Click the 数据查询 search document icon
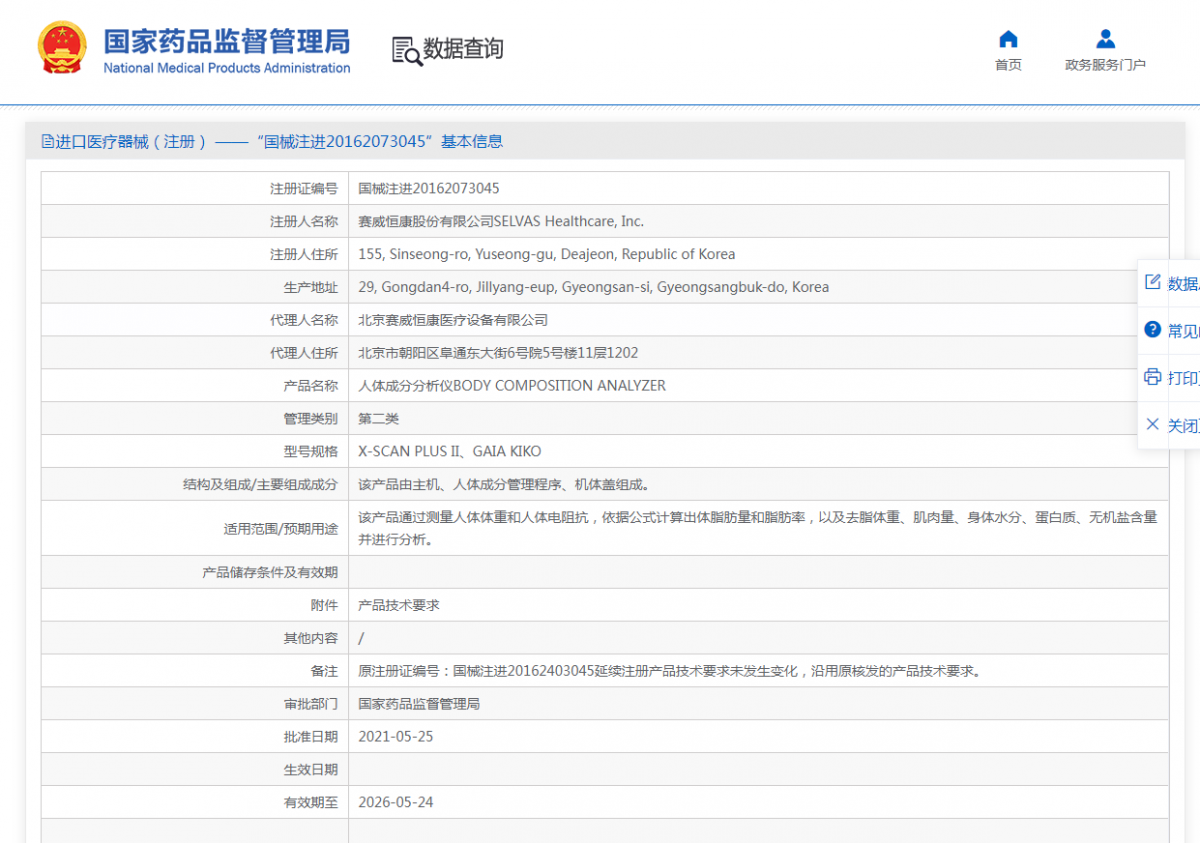The height and width of the screenshot is (843, 1200). pyautogui.click(x=406, y=51)
